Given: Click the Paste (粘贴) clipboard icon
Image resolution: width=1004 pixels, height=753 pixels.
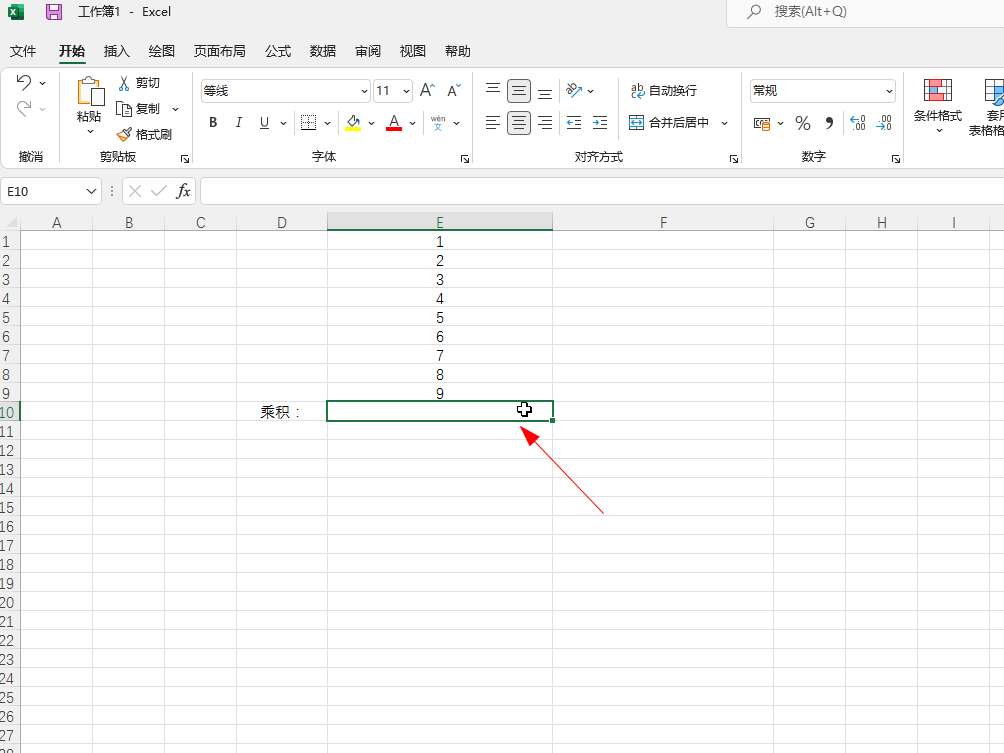Looking at the screenshot, I should point(89,94).
